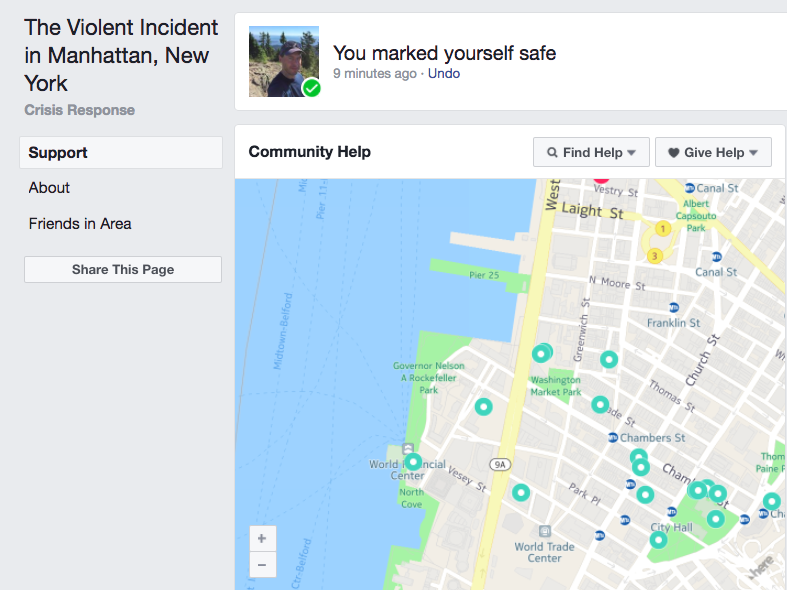
Task: Undo the marked safe status
Action: 444,74
